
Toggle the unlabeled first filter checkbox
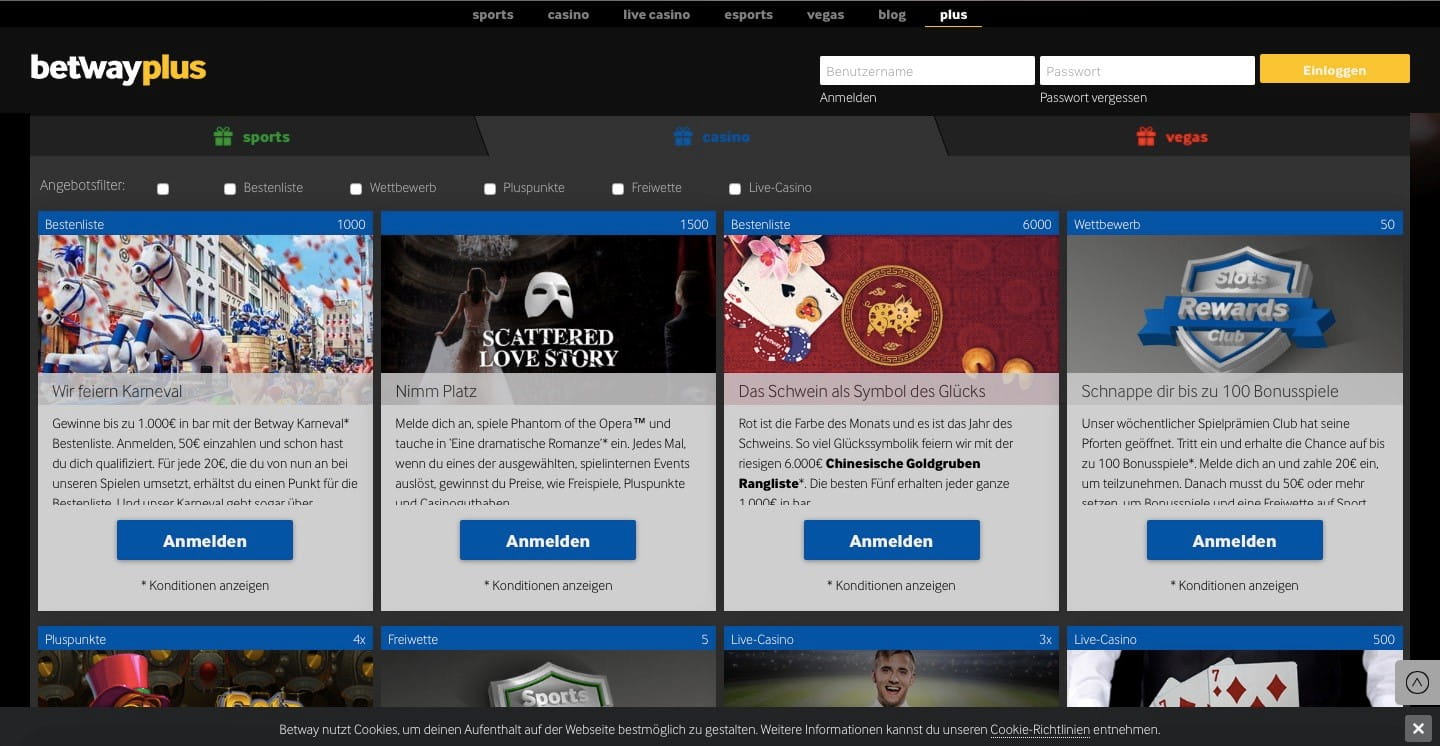(x=163, y=189)
